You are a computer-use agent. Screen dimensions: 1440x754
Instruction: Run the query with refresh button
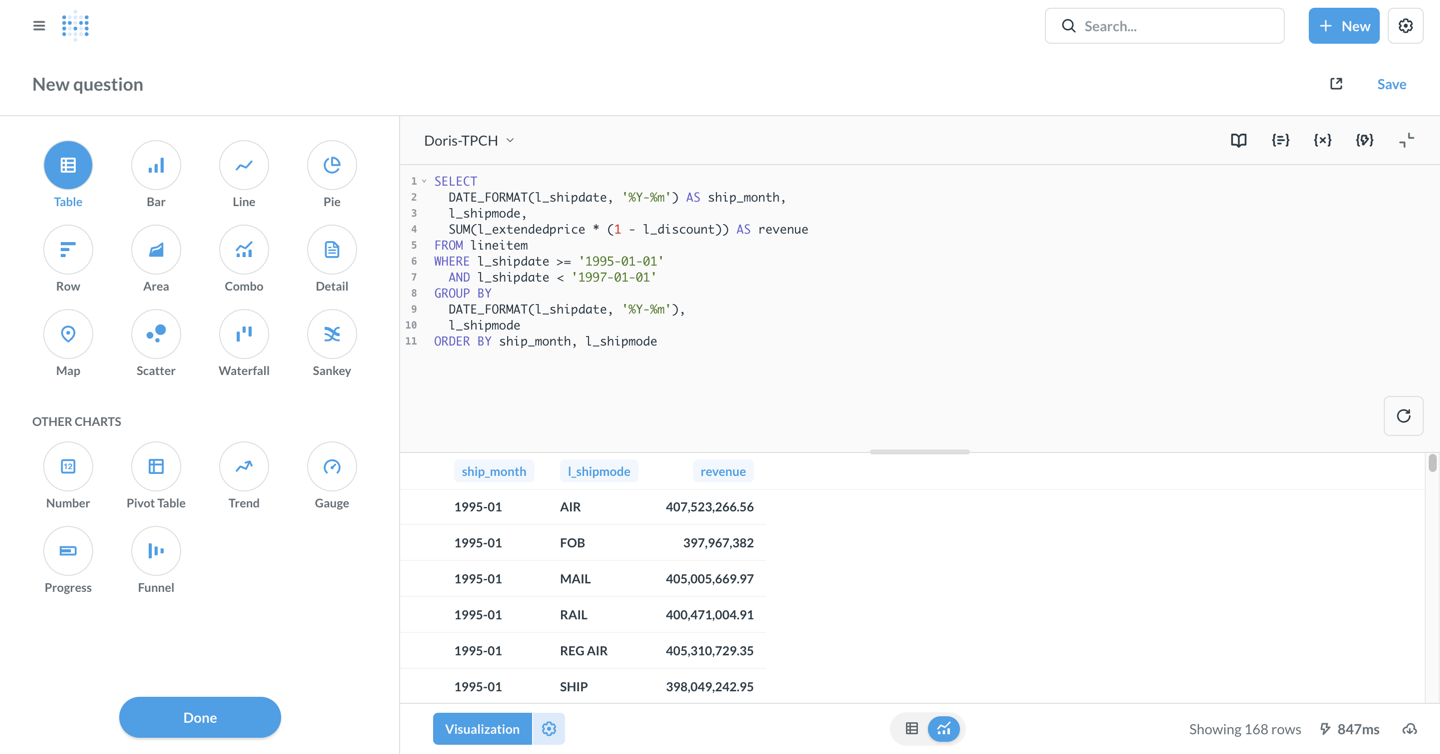click(1403, 416)
